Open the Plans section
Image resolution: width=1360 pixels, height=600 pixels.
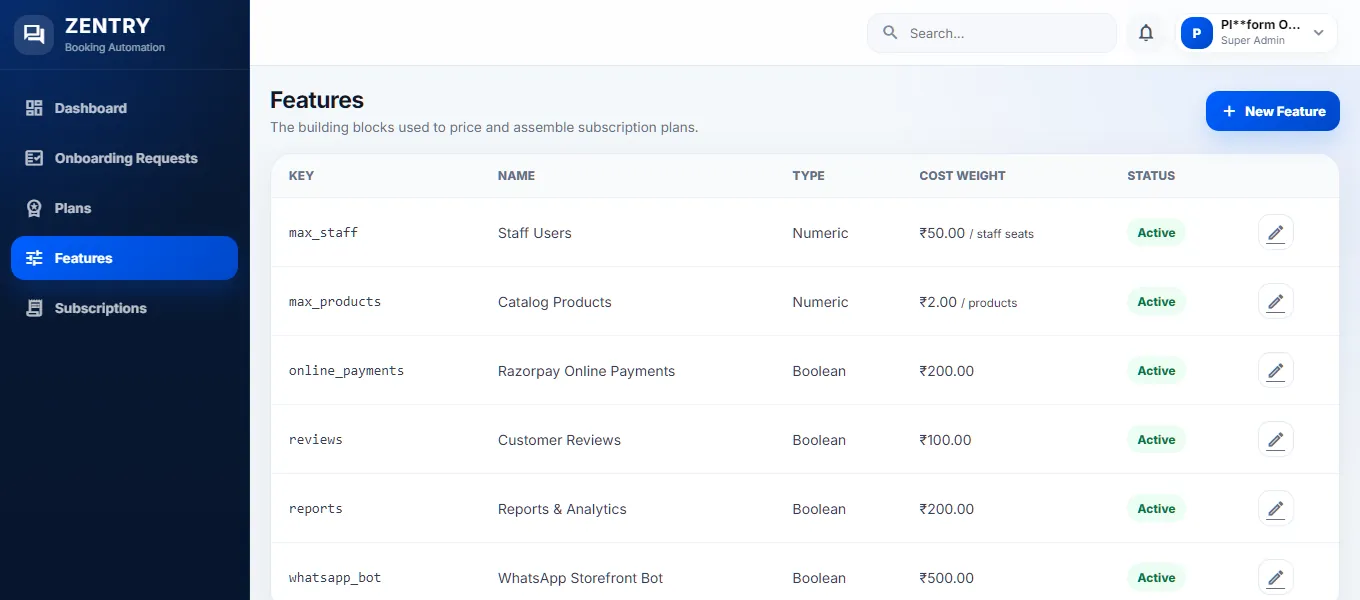click(124, 208)
